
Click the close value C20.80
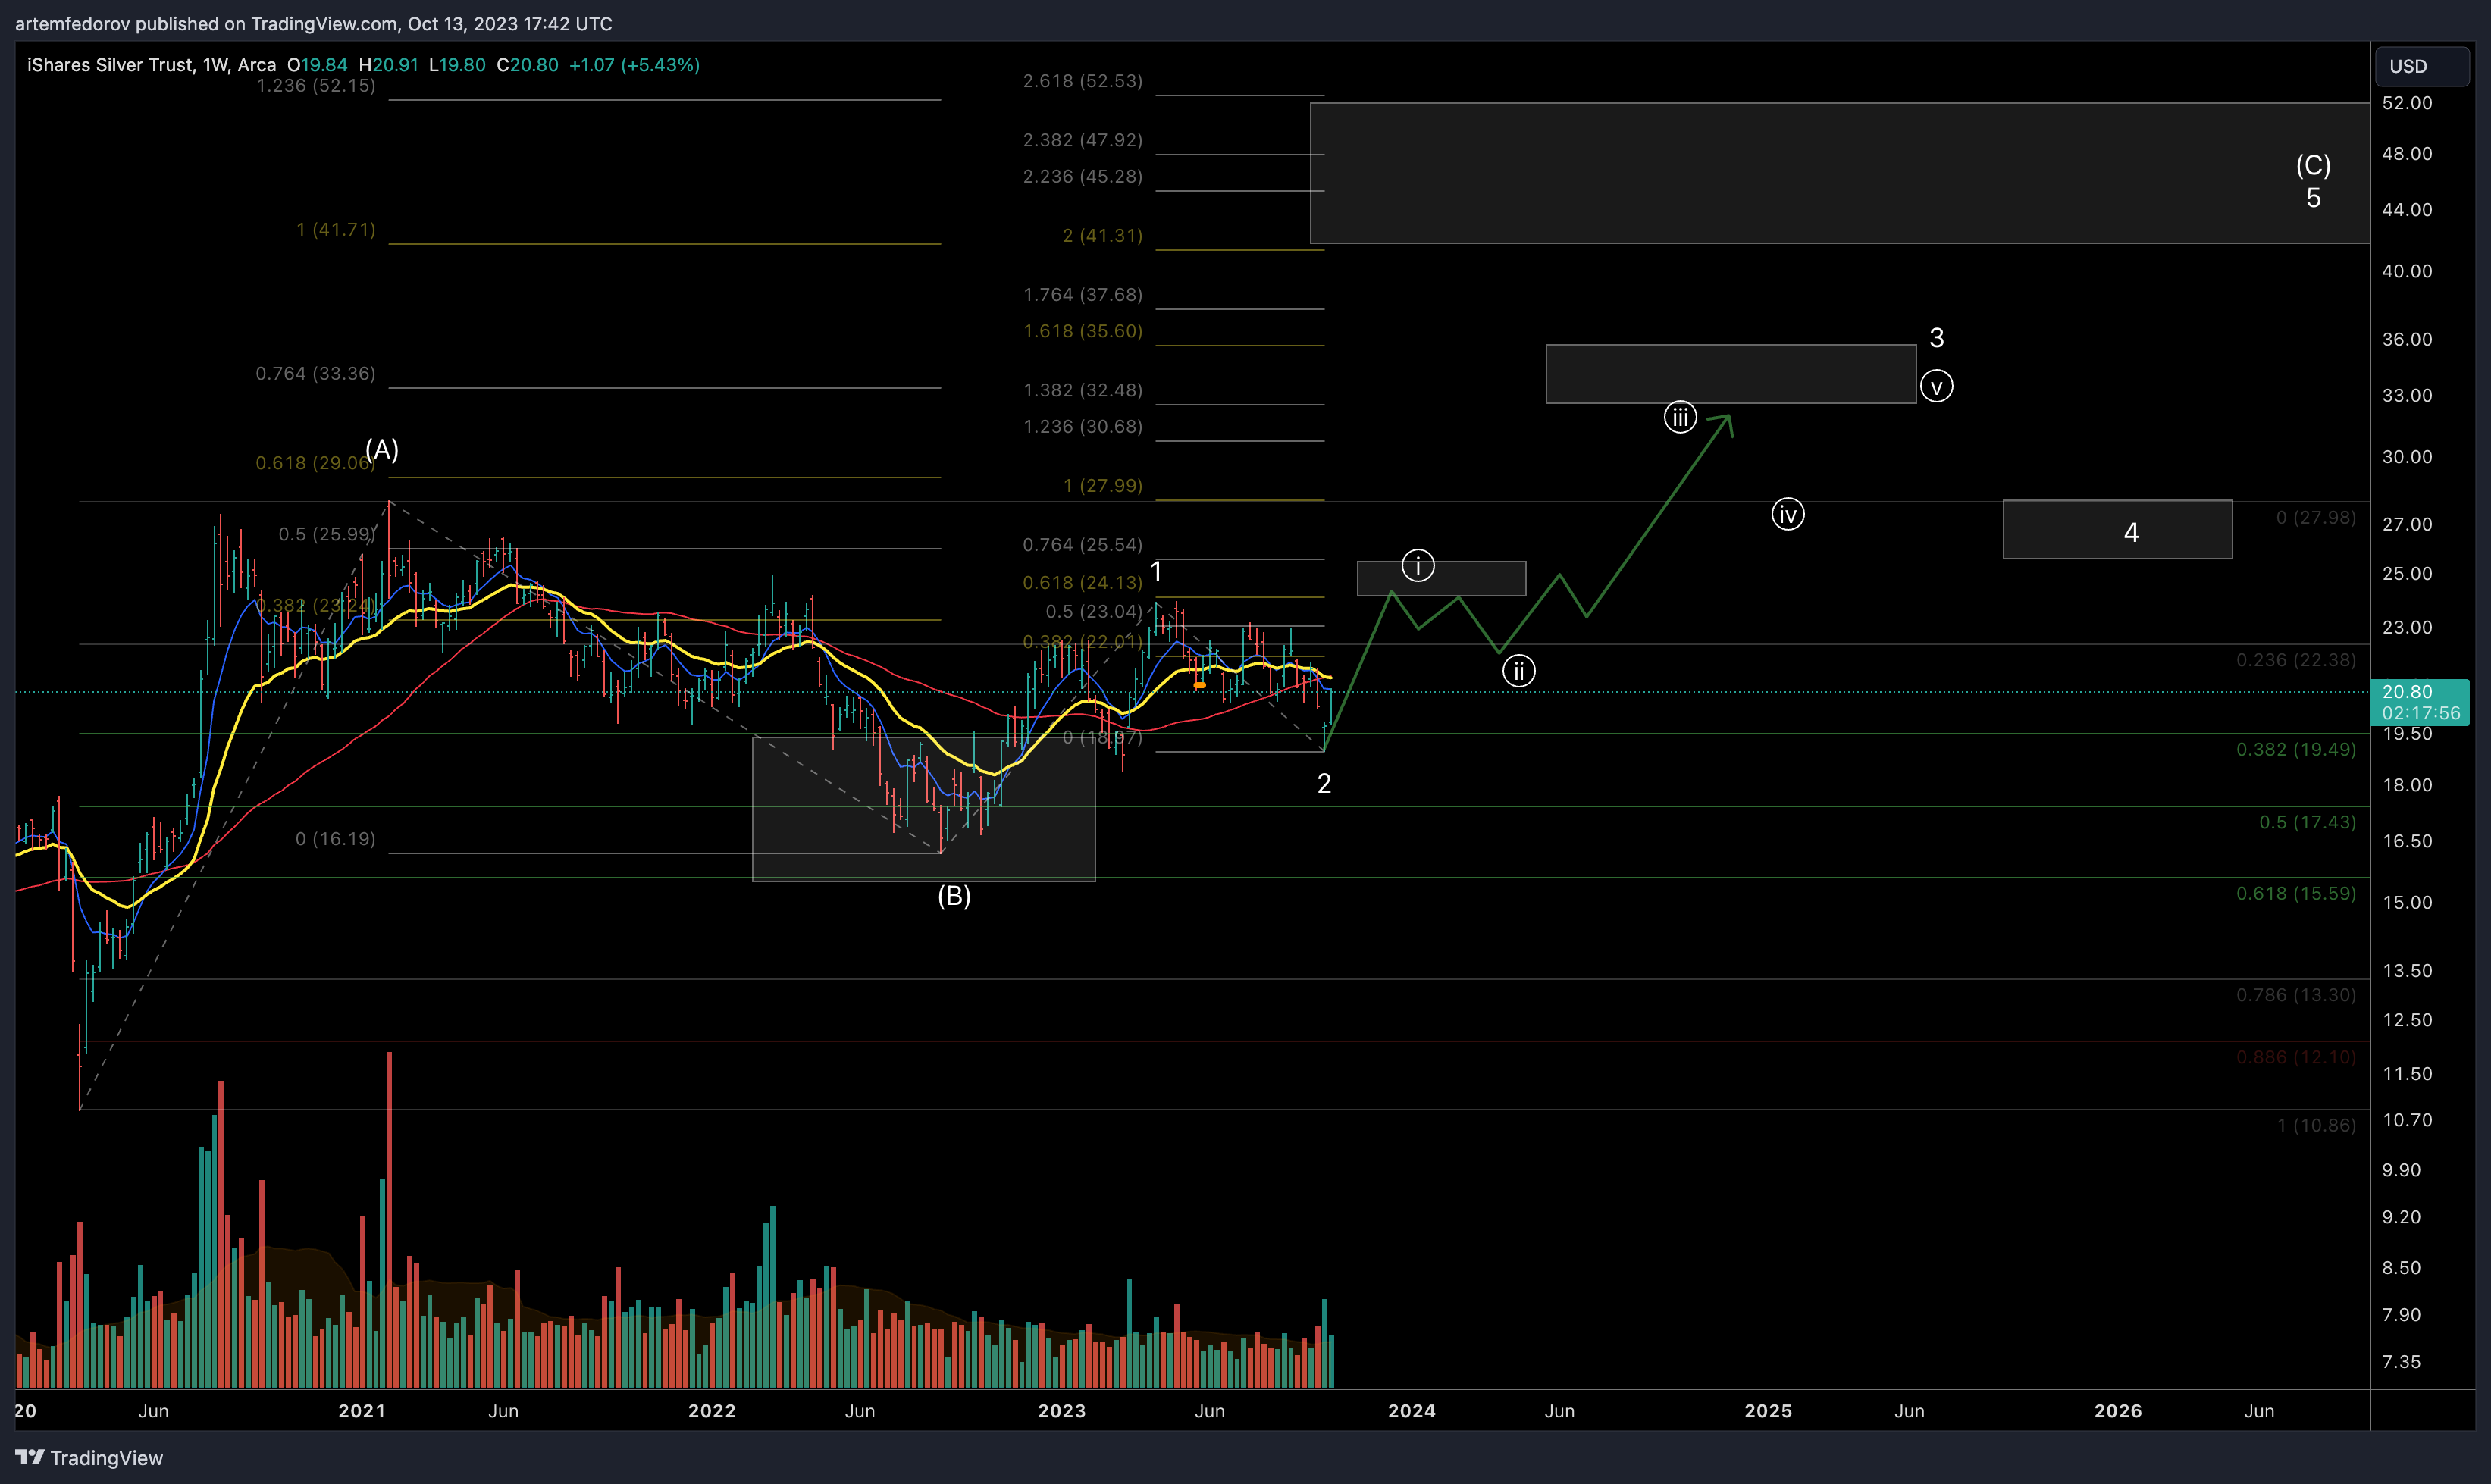(x=528, y=65)
